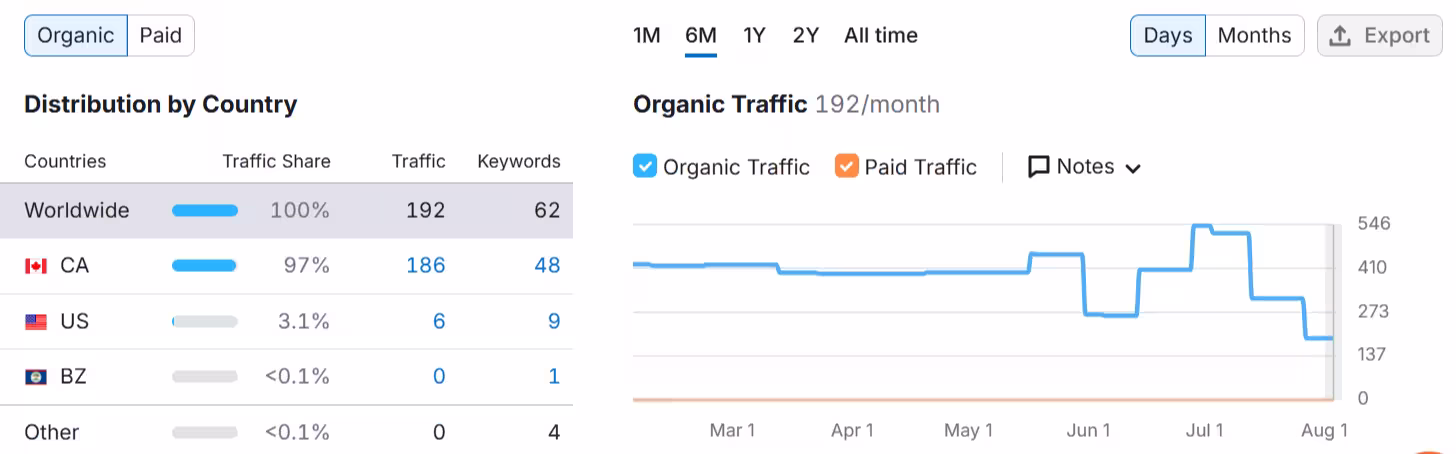Screen dimensions: 1456x454
Task: Select the 1Y time range
Action: click(754, 36)
